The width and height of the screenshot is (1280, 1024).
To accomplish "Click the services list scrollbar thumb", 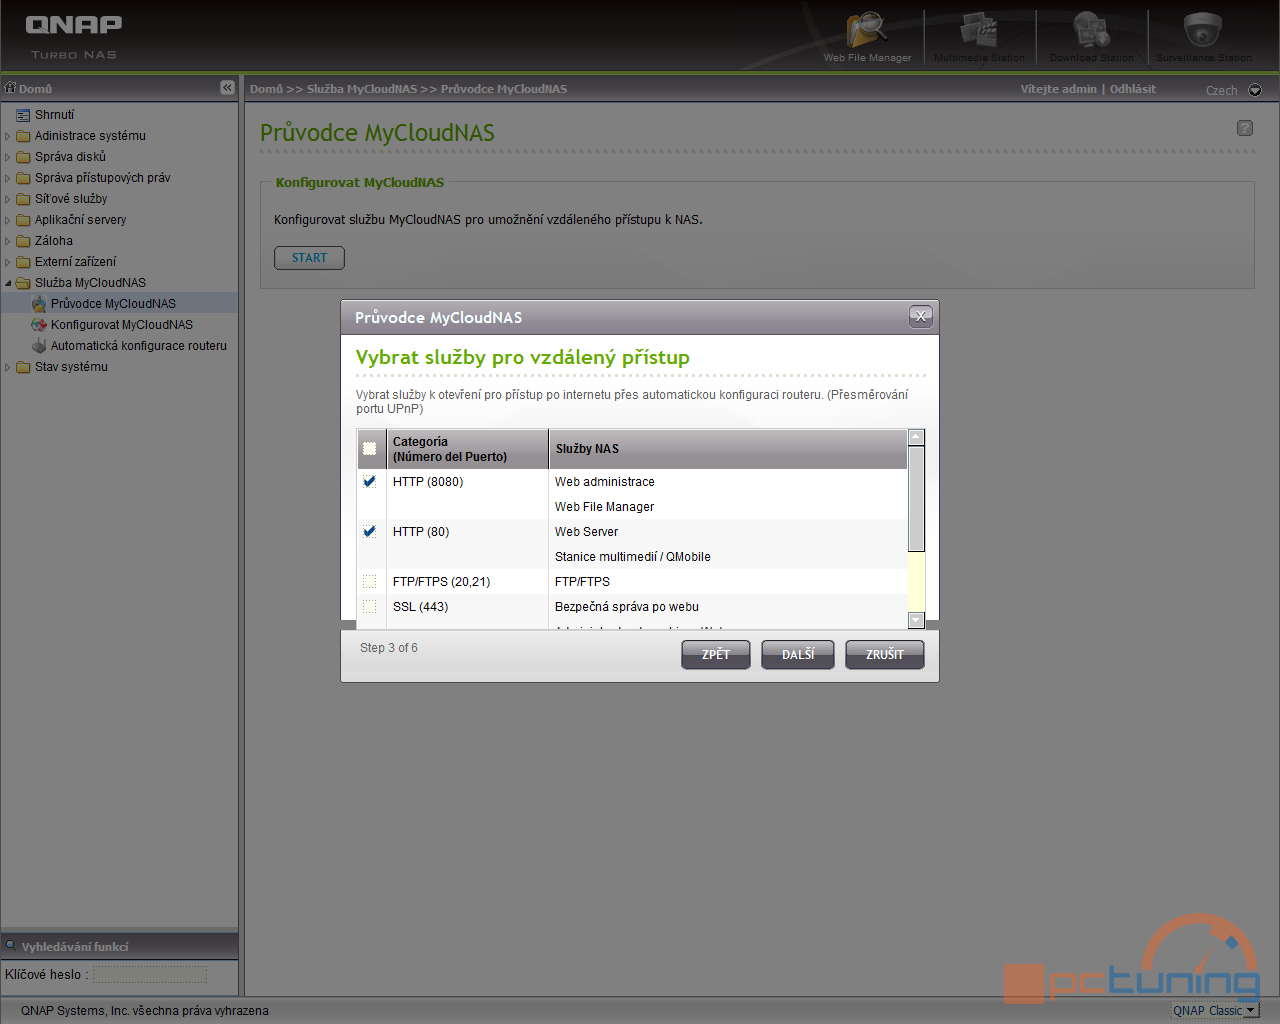I will (x=916, y=498).
